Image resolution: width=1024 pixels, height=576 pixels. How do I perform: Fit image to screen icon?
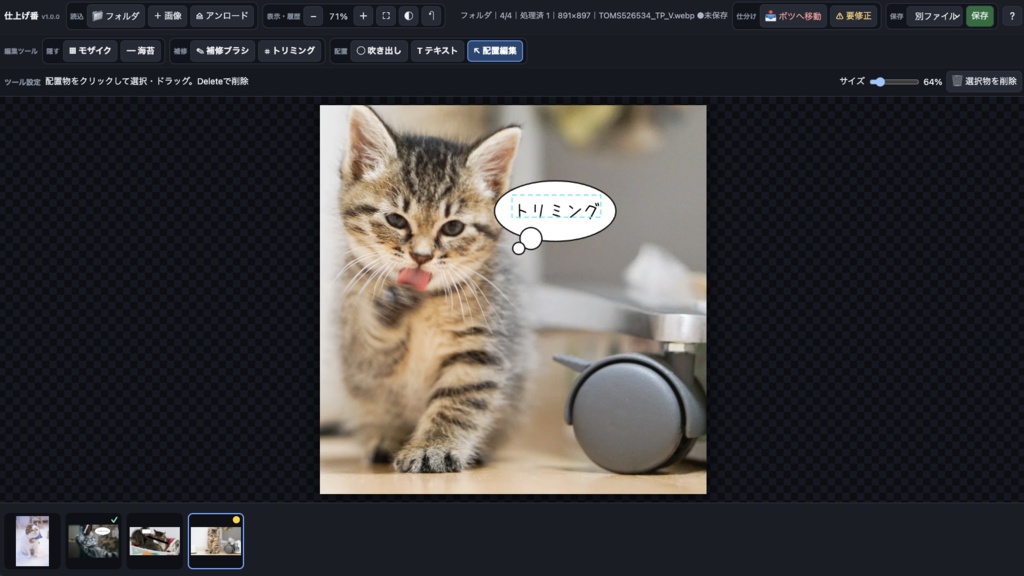(386, 16)
